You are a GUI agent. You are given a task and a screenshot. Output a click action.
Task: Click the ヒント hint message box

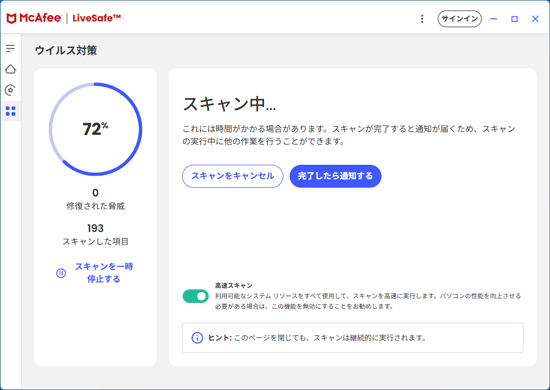[x=353, y=338]
